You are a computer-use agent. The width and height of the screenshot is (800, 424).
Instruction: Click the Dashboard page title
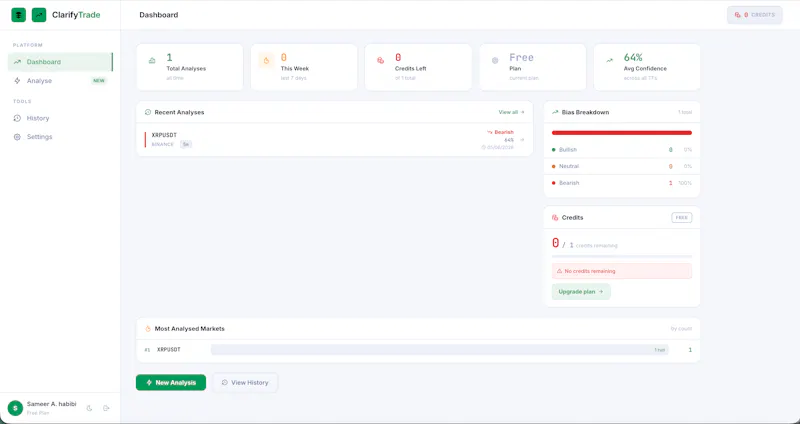(x=159, y=15)
